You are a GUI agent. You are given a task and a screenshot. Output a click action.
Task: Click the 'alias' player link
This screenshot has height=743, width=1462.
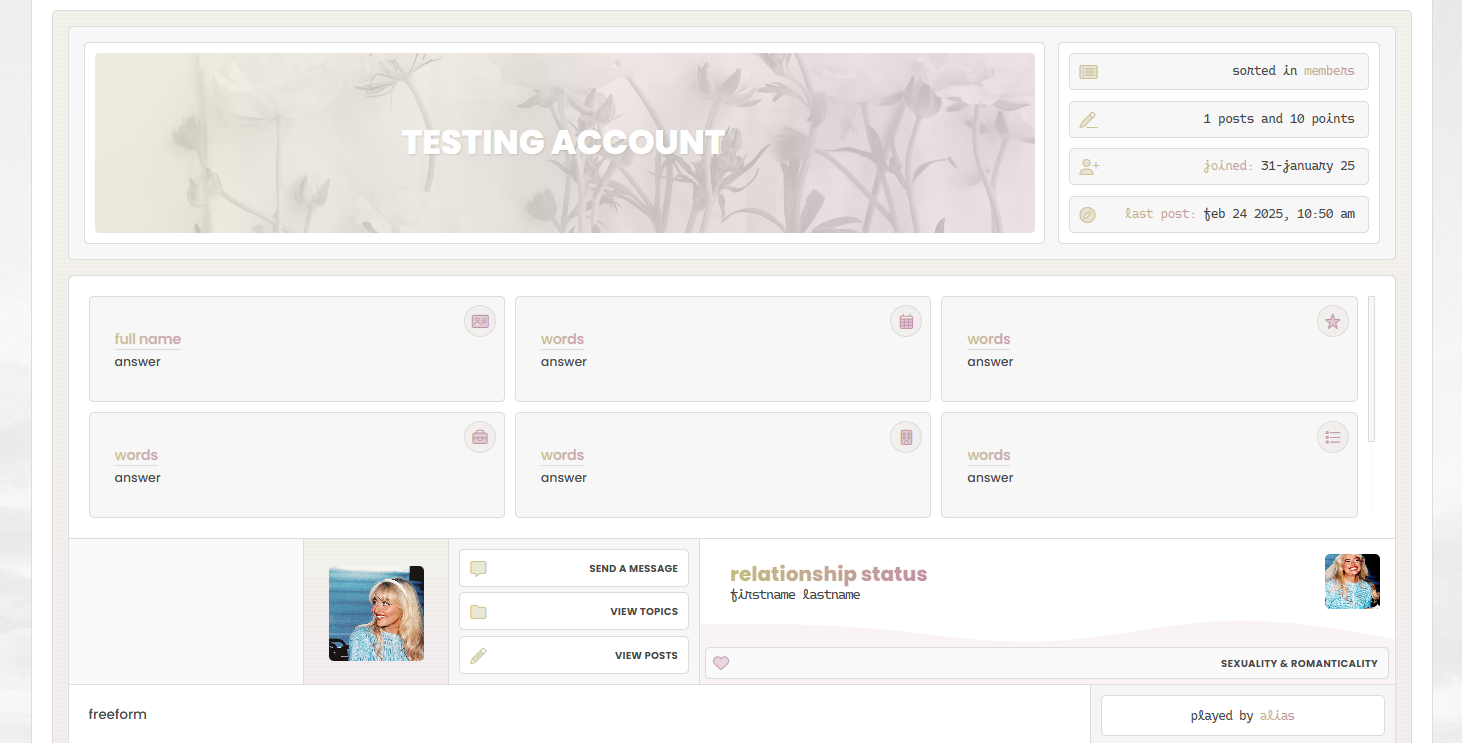[x=1277, y=716]
